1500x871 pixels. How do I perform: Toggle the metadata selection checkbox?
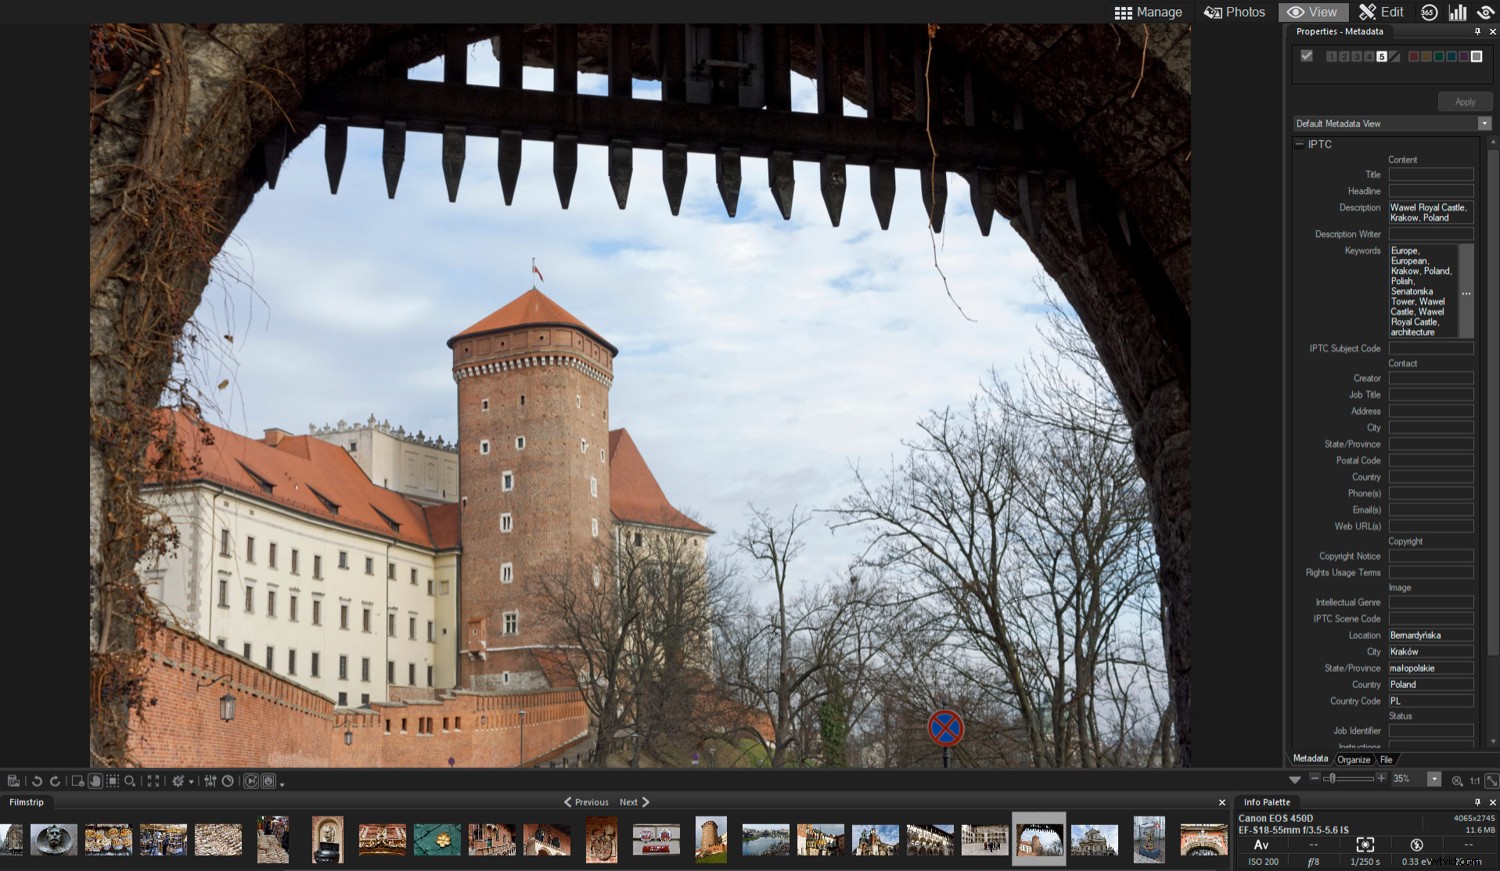pyautogui.click(x=1306, y=56)
